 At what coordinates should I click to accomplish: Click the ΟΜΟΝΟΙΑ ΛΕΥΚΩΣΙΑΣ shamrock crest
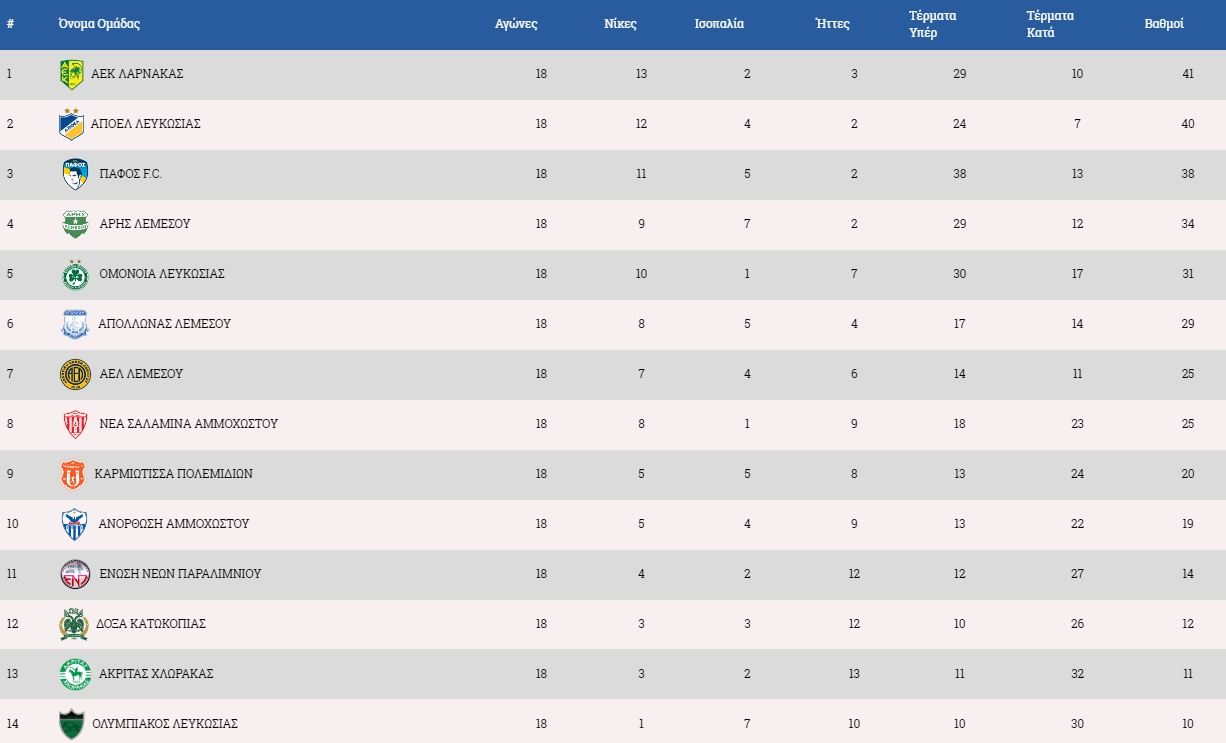(75, 274)
